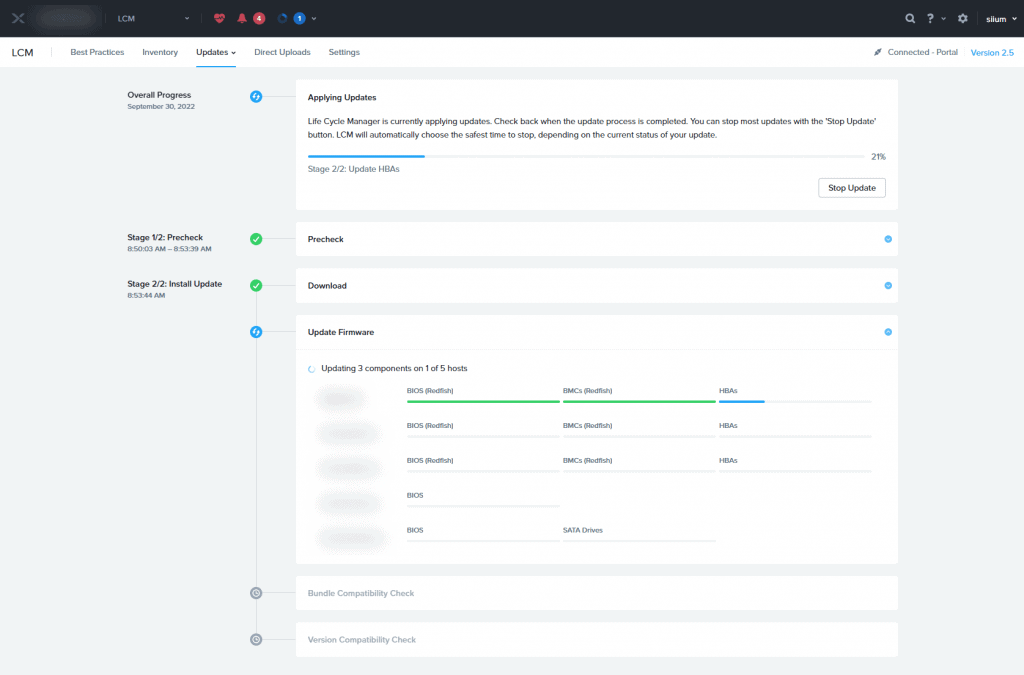Switch to the Inventory tab
The width and height of the screenshot is (1024, 675).
pyautogui.click(x=160, y=52)
